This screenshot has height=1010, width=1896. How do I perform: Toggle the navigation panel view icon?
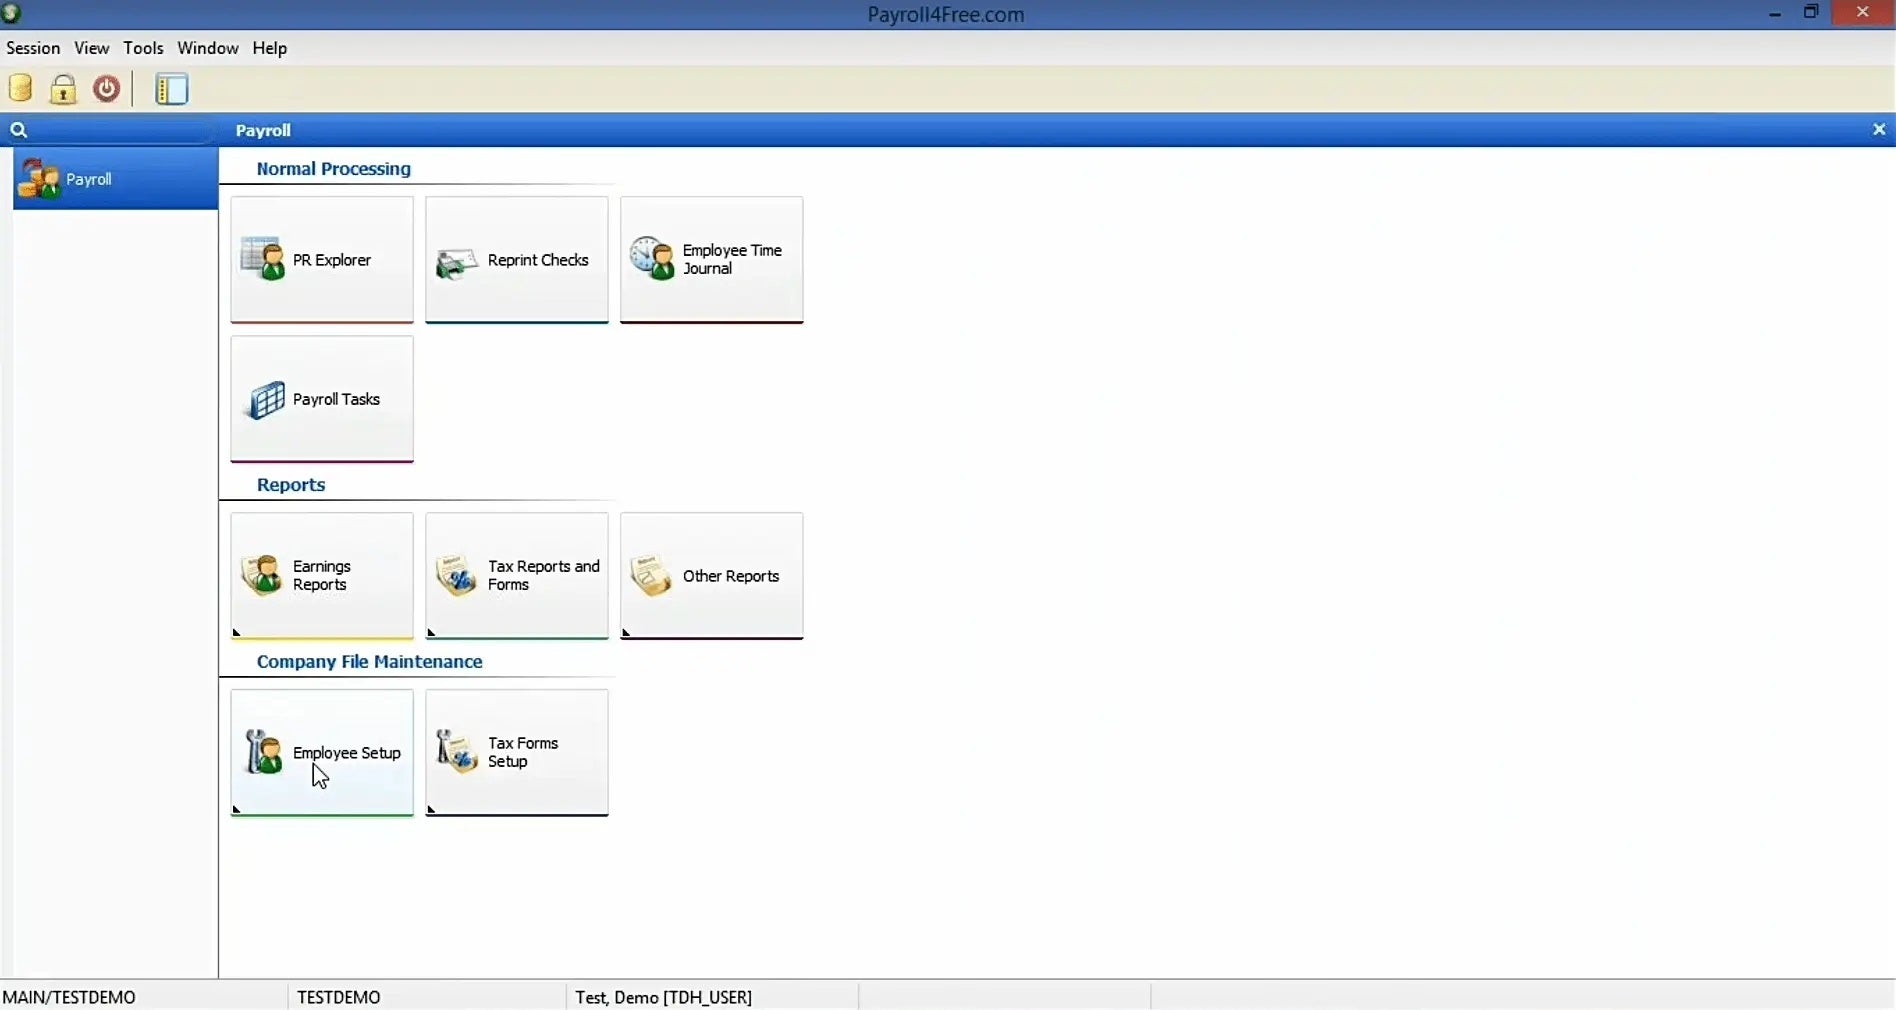(x=171, y=89)
